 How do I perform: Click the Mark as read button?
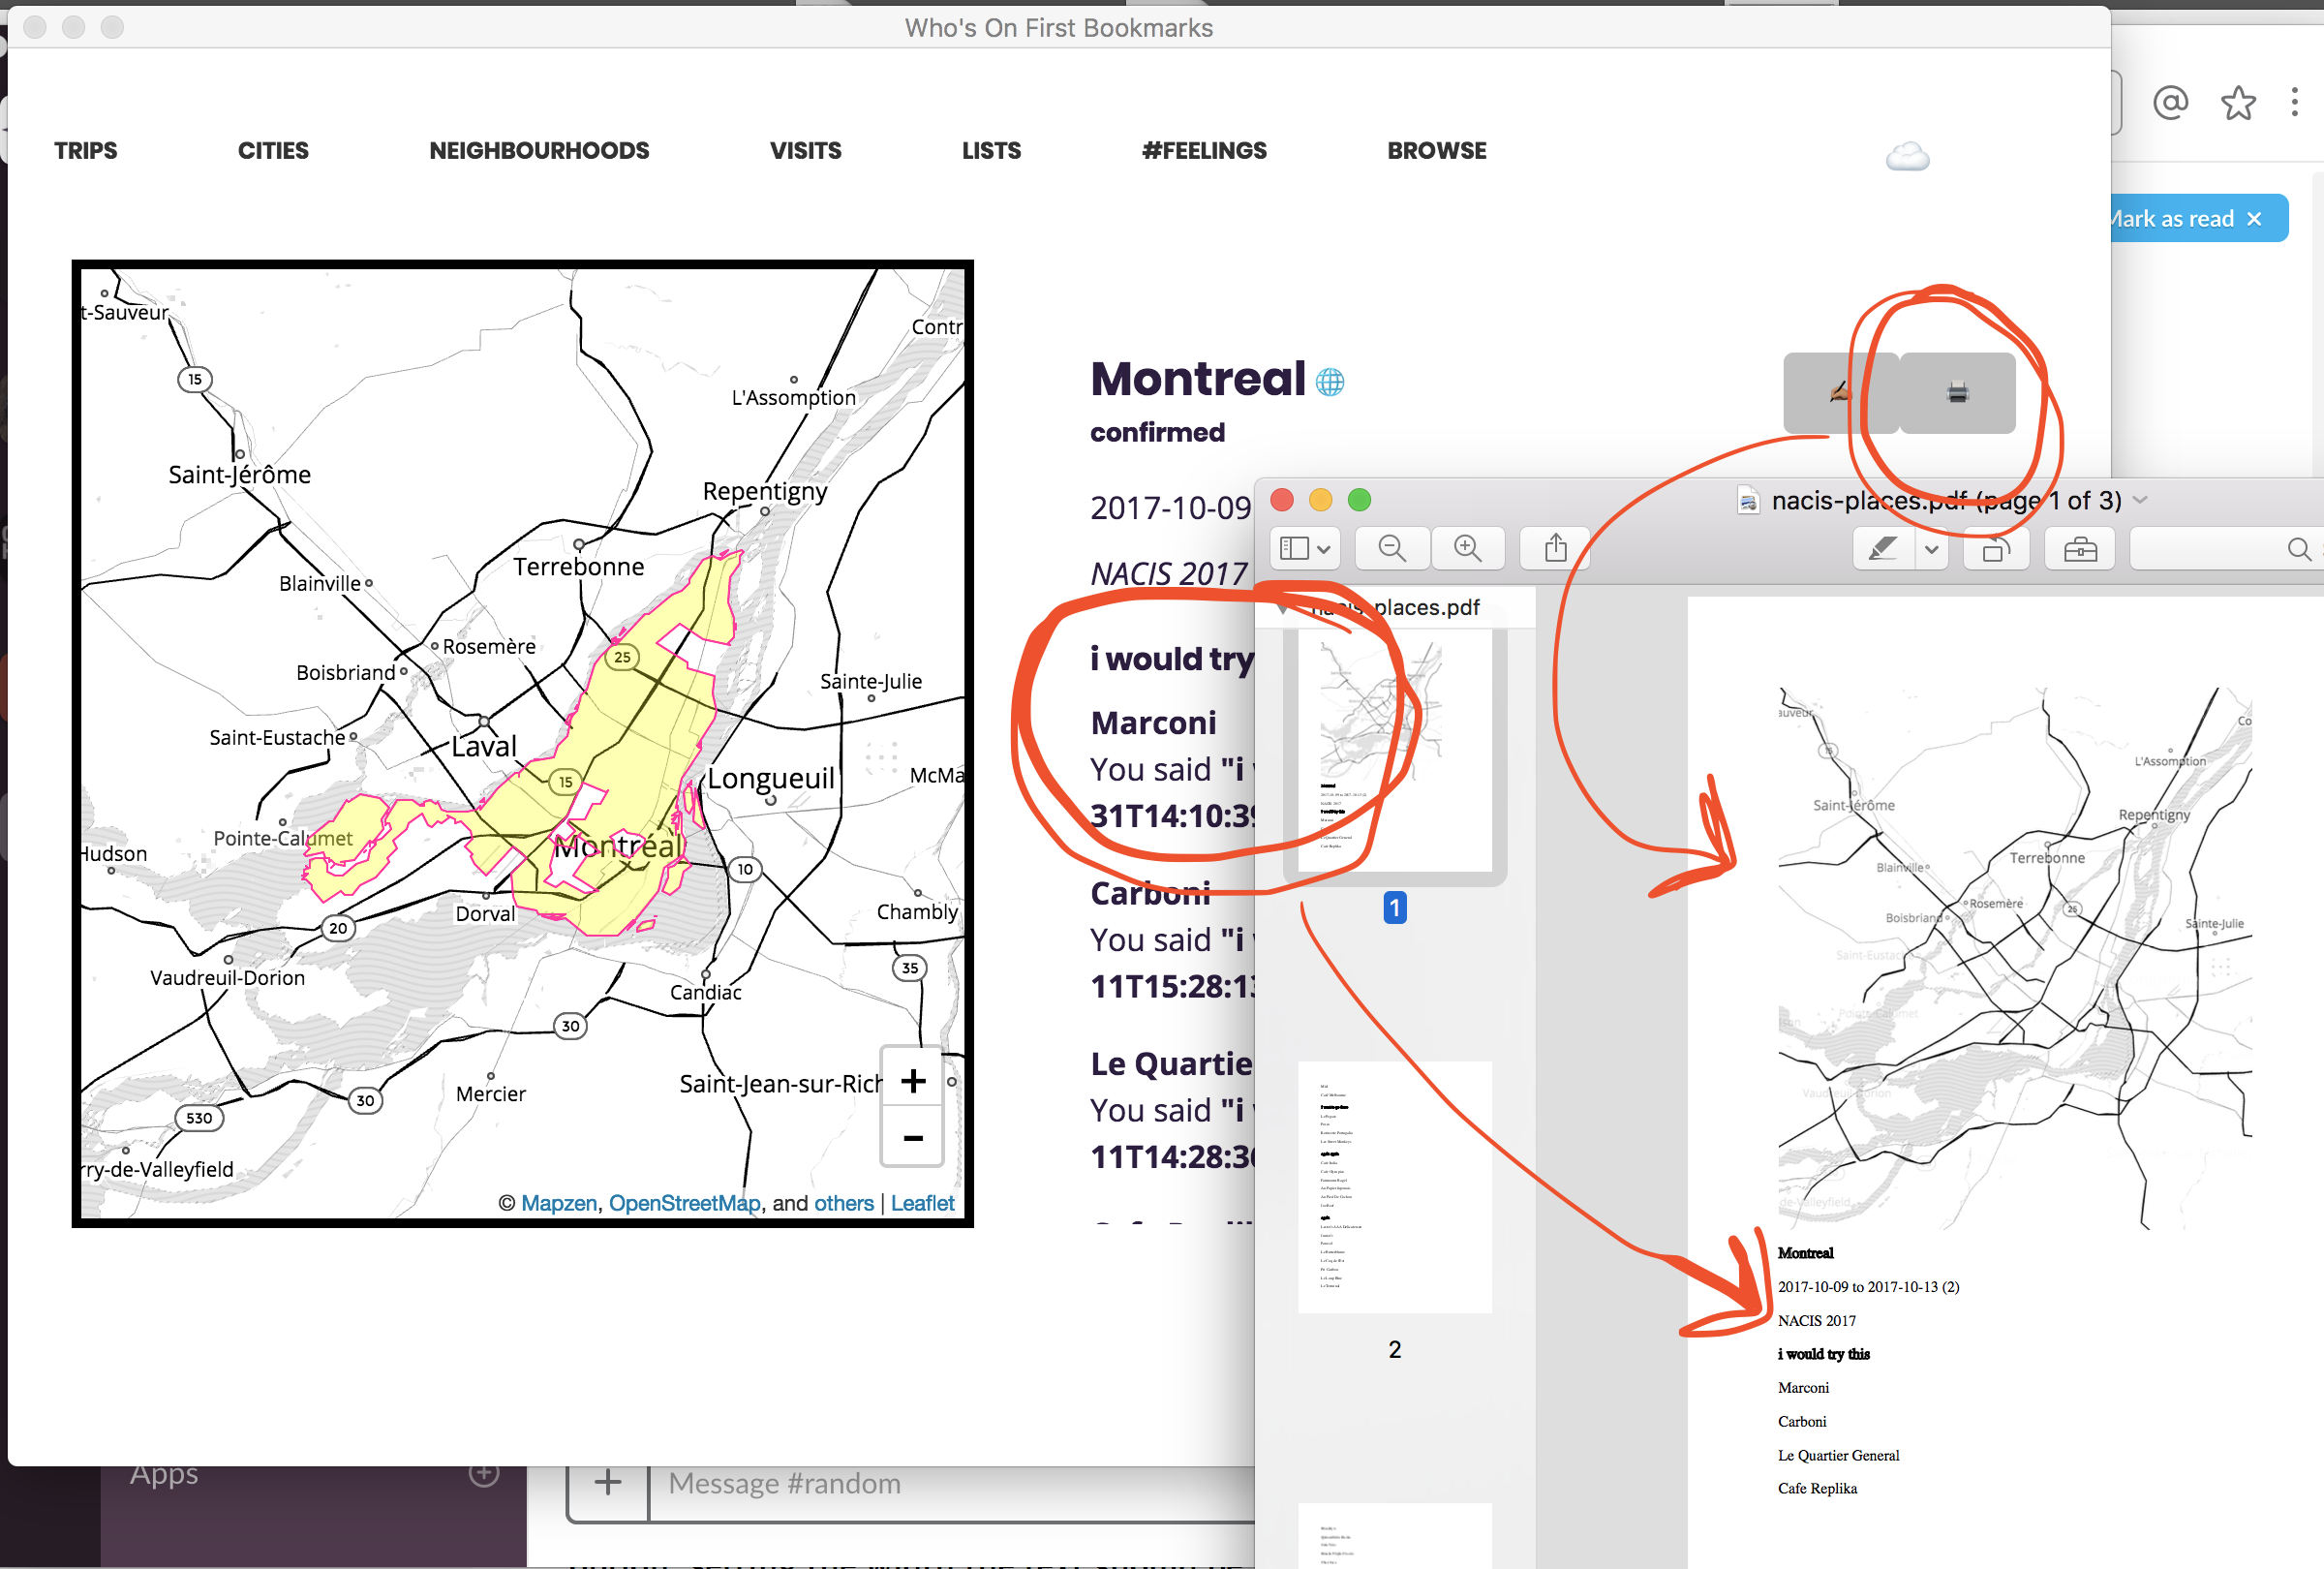(x=2199, y=218)
